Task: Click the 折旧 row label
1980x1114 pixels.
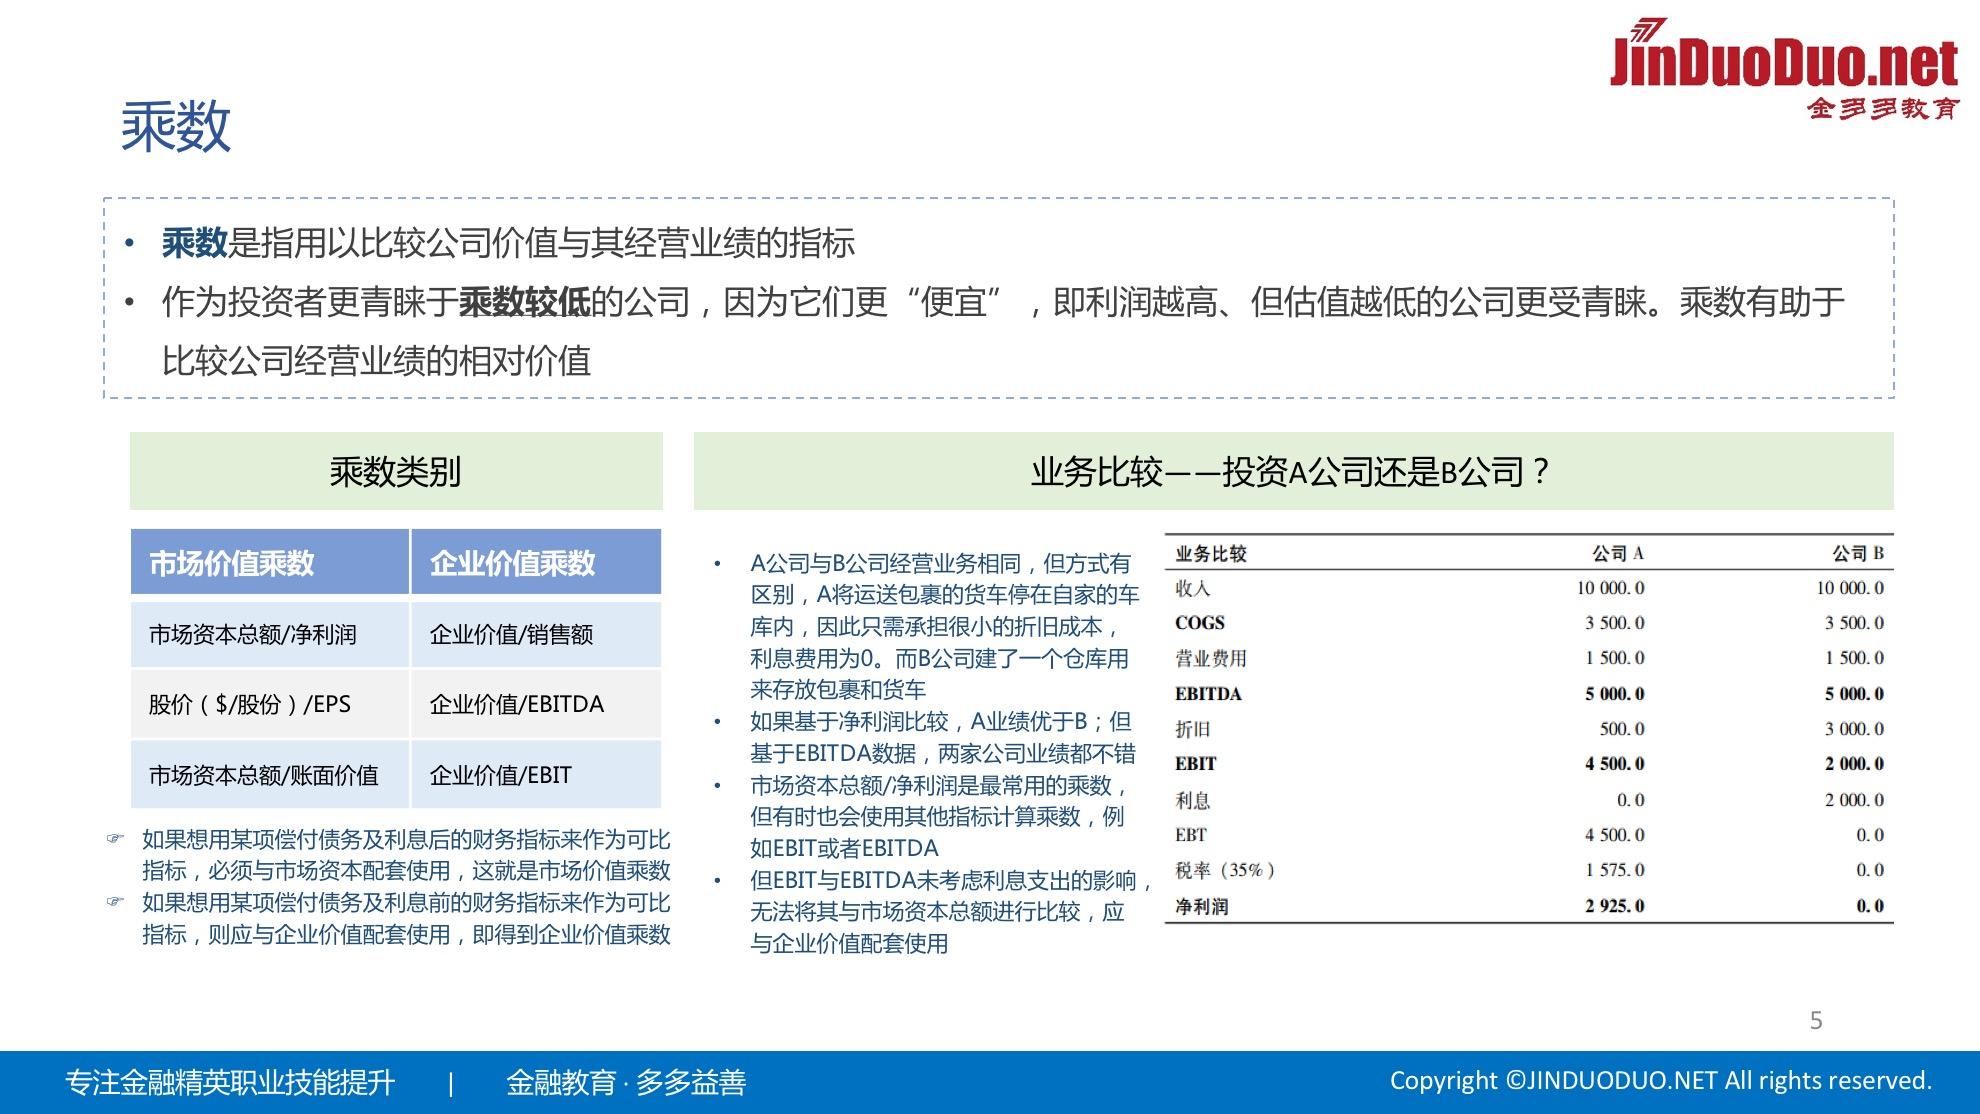Action: pos(1192,729)
